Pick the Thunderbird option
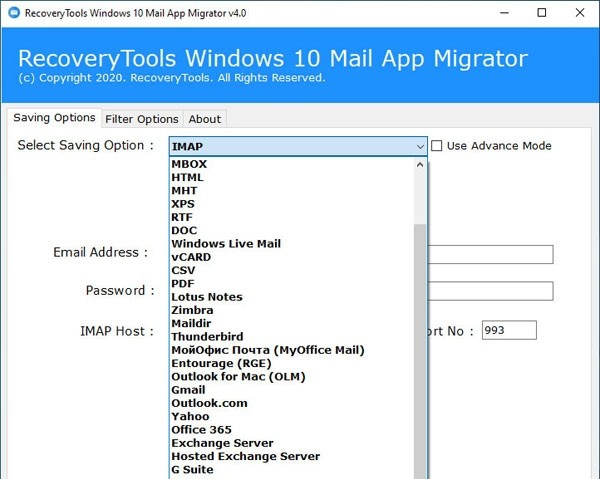Screen dimensions: 600x479 (207, 337)
